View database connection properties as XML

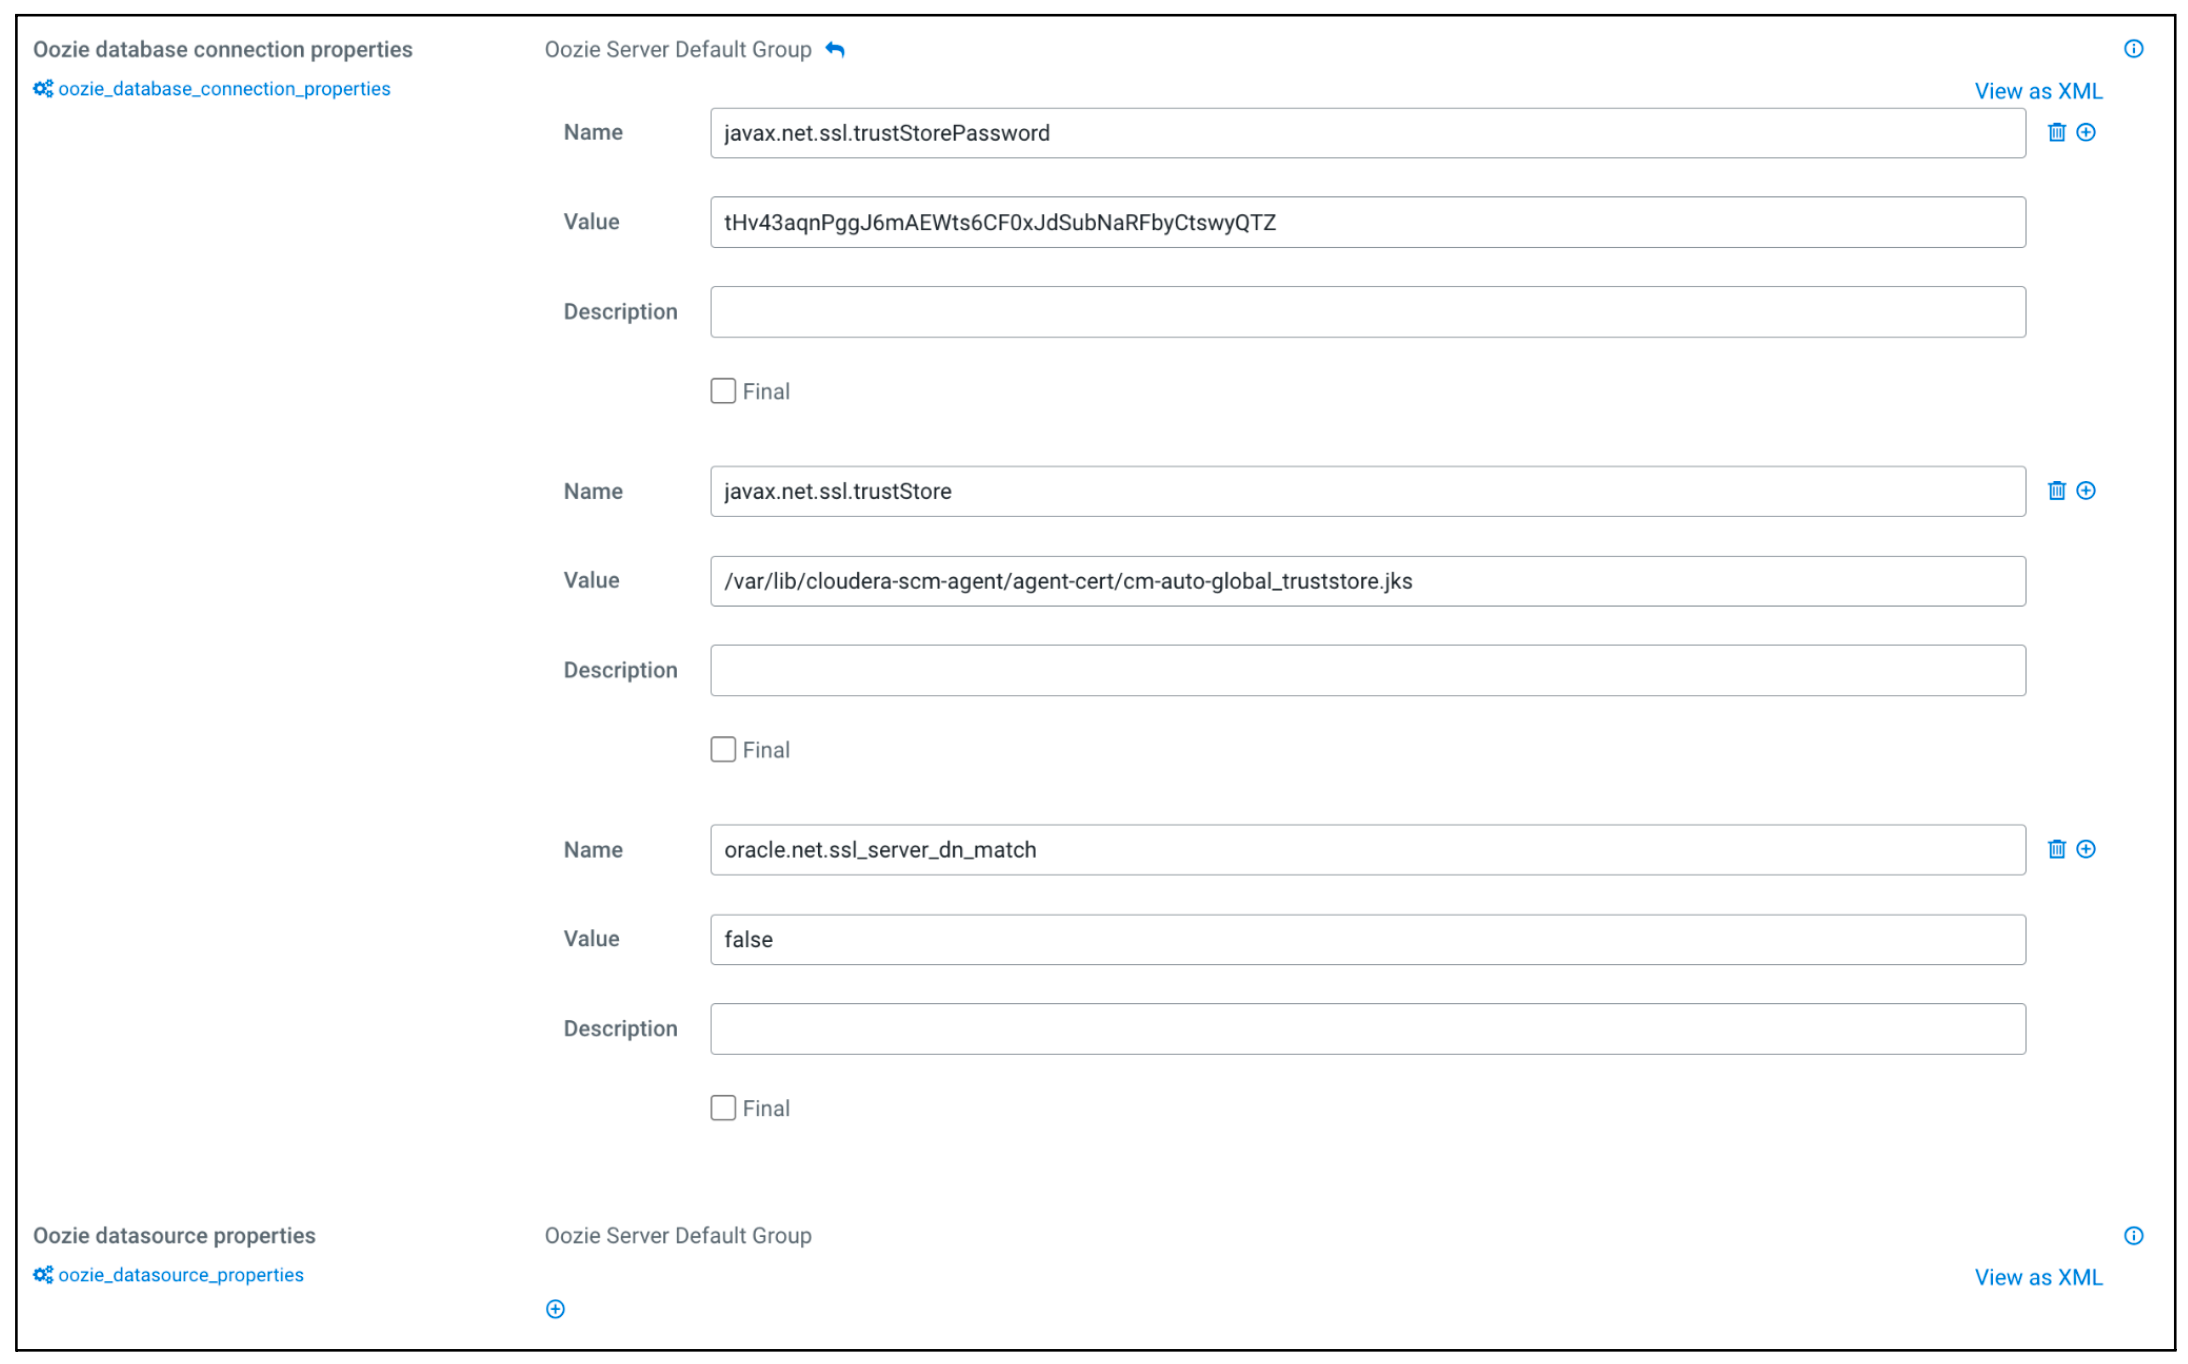pos(2037,91)
